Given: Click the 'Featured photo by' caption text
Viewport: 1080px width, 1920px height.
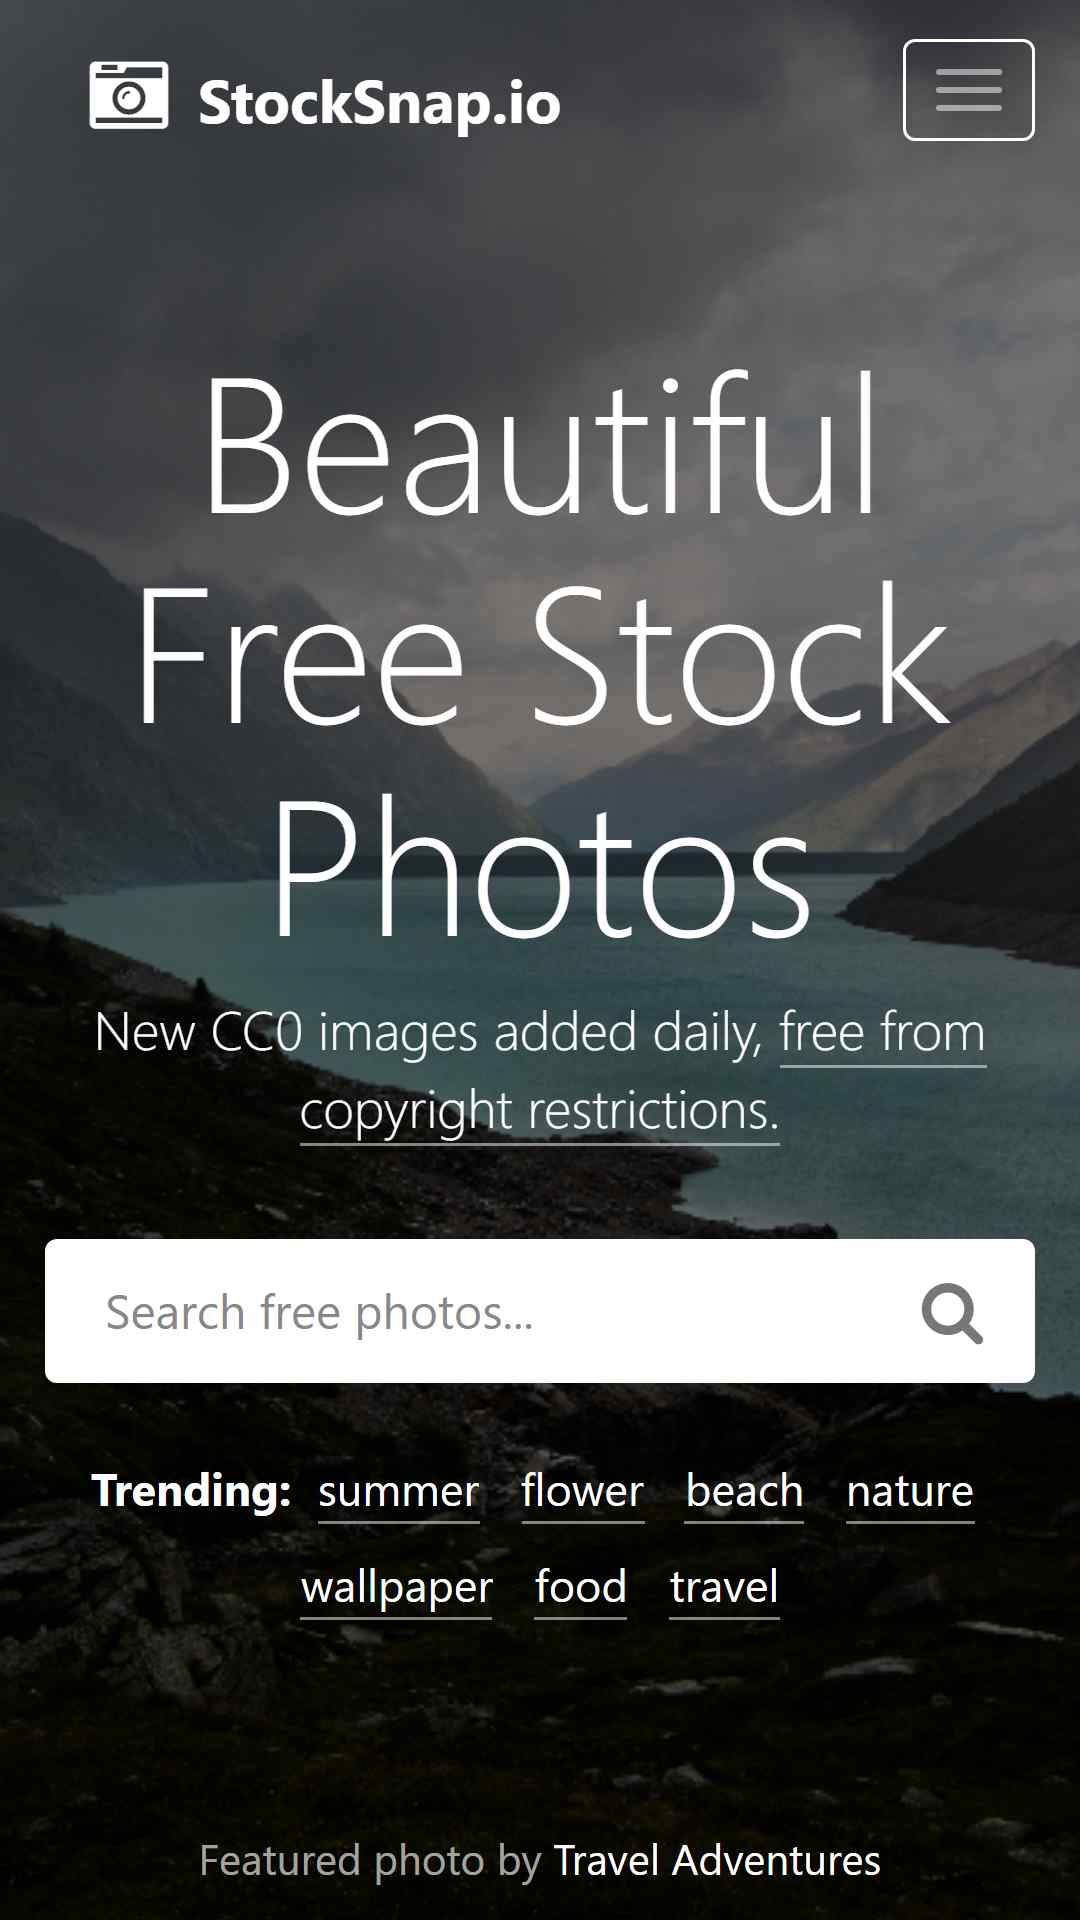Looking at the screenshot, I should 370,1861.
